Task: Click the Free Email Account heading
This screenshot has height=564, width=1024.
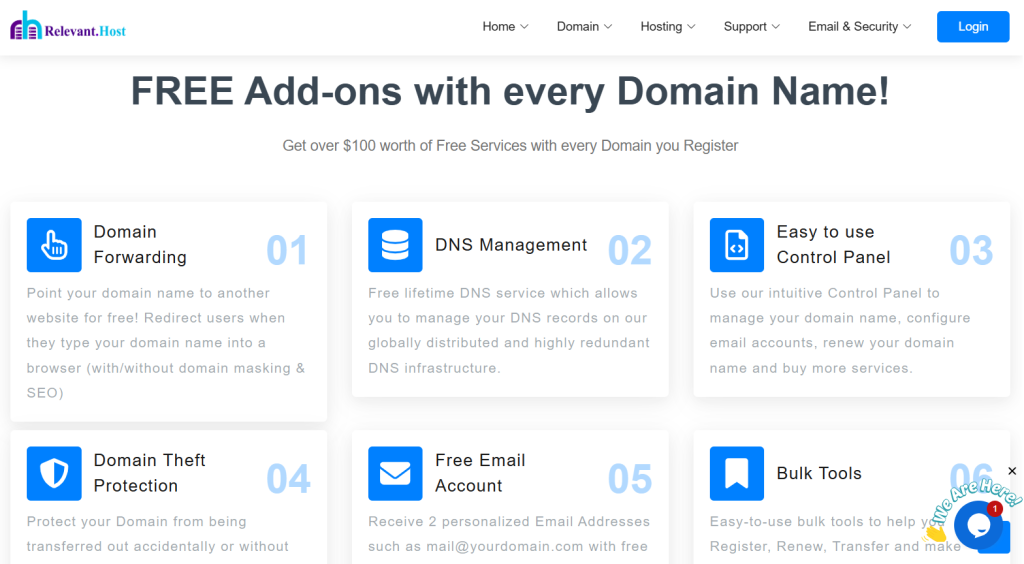Action: tap(480, 473)
